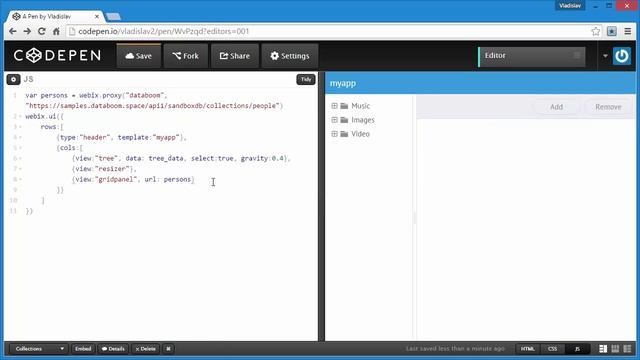Expand the Music folder node

(334, 106)
